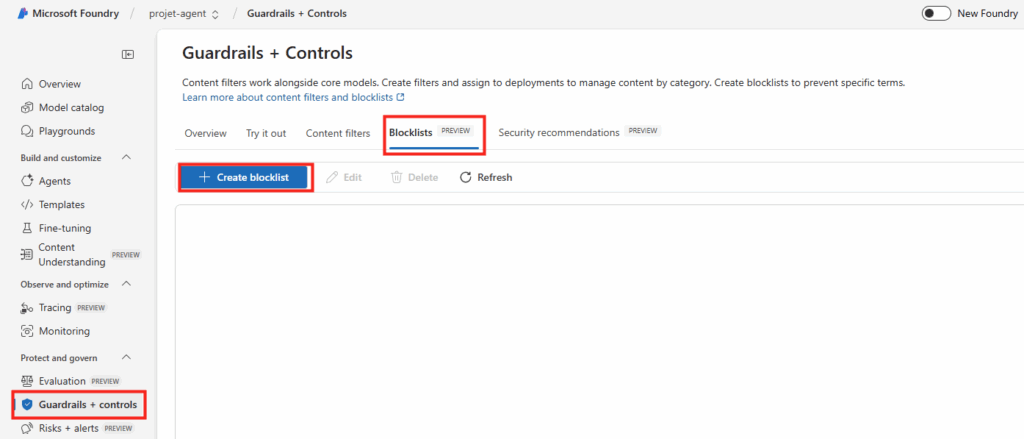Open Fine-tuning from the sidebar
The width and height of the screenshot is (1024, 439).
point(64,228)
